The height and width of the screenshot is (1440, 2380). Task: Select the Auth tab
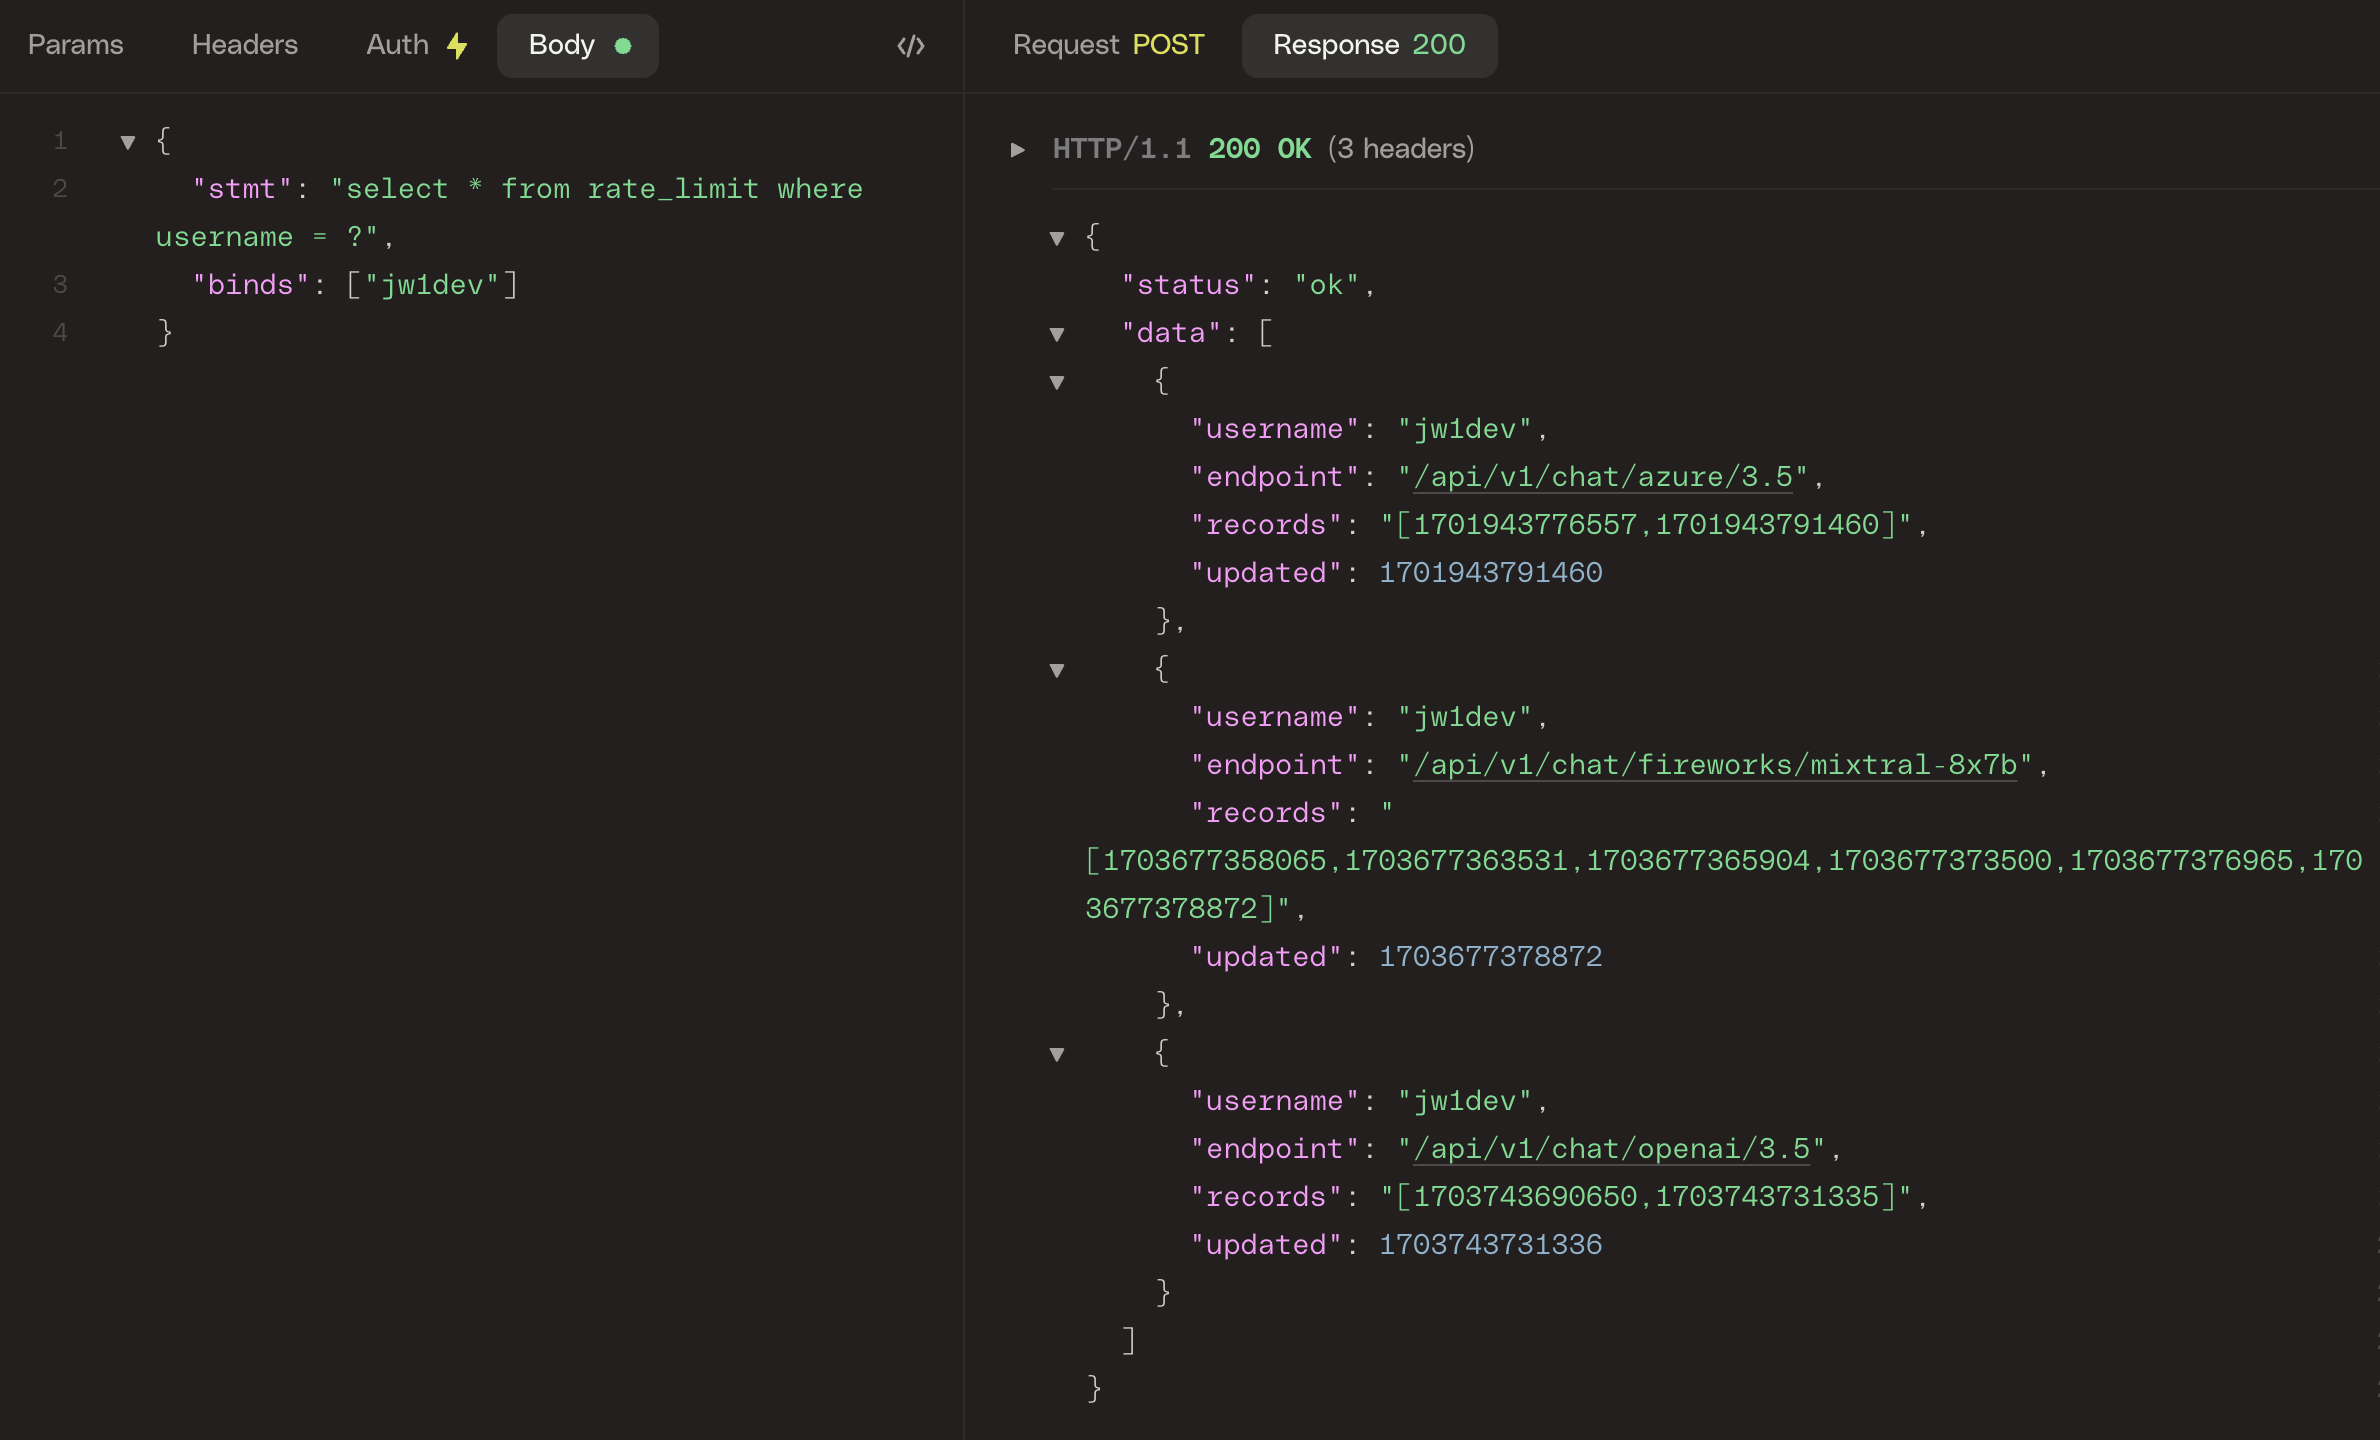coord(397,45)
